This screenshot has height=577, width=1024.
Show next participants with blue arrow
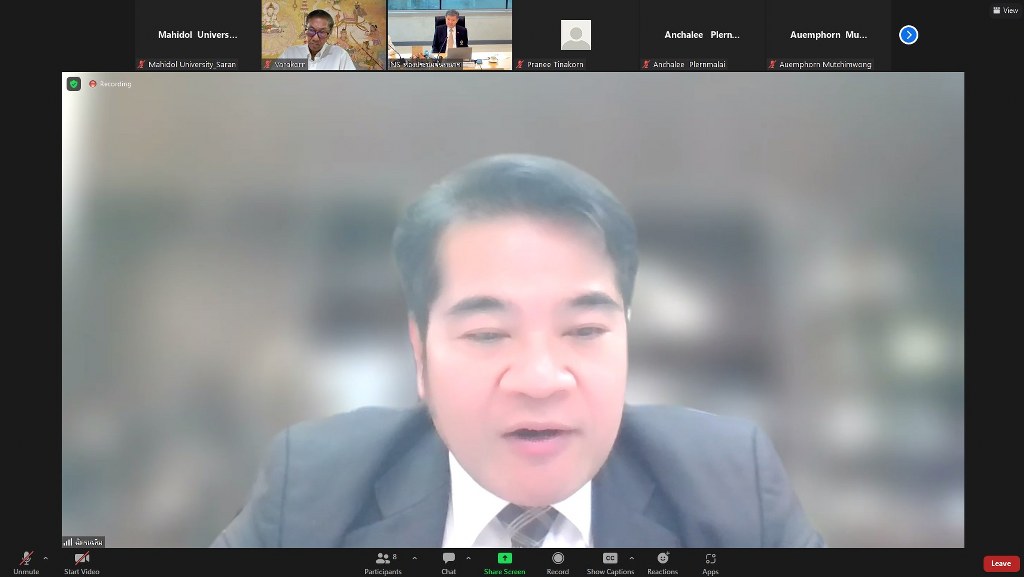pyautogui.click(x=908, y=35)
